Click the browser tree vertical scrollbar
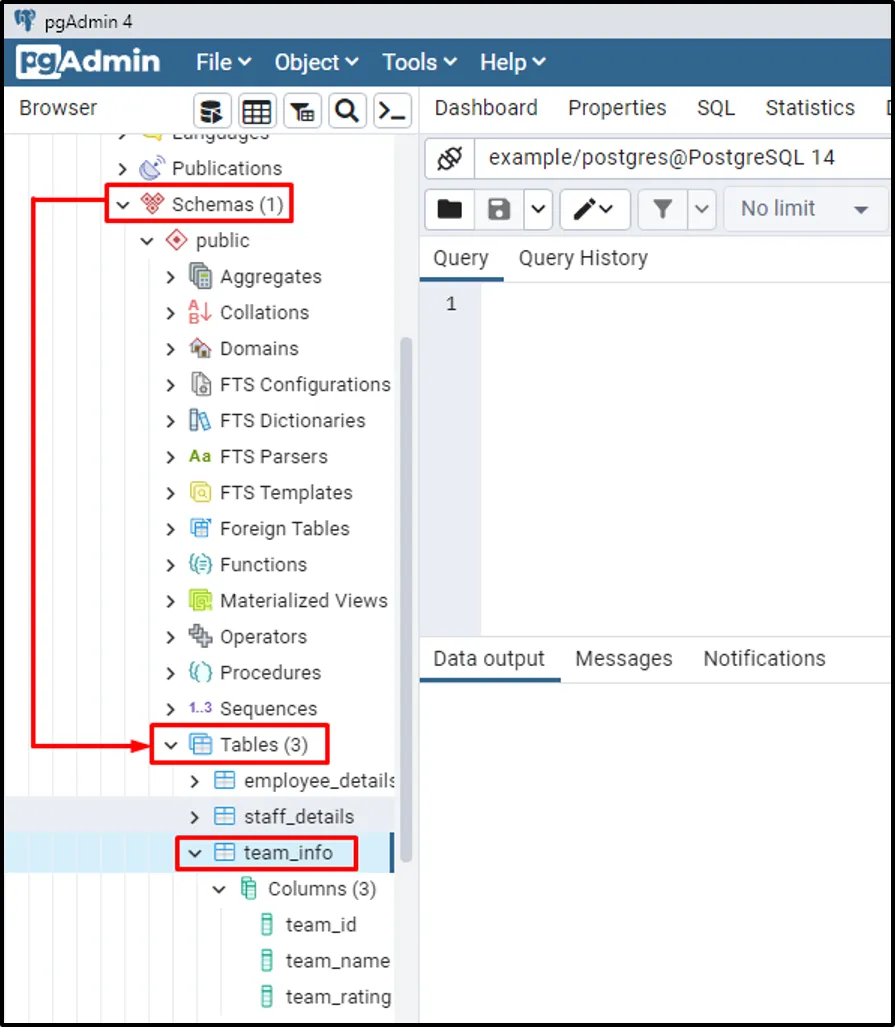896x1028 pixels. [406, 599]
